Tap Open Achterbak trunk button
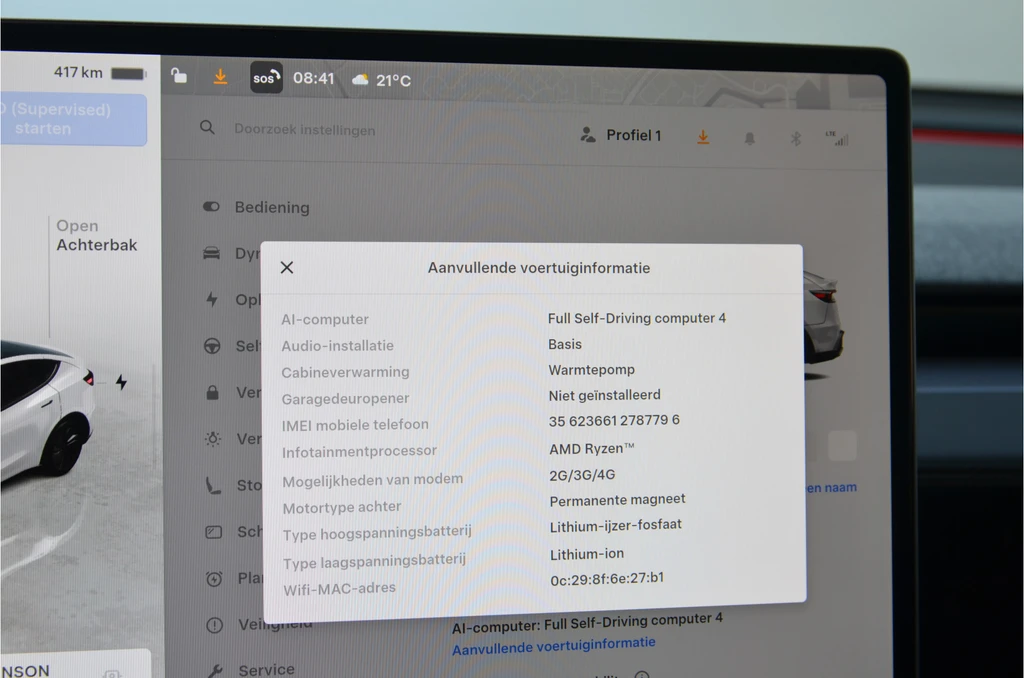 (97, 235)
